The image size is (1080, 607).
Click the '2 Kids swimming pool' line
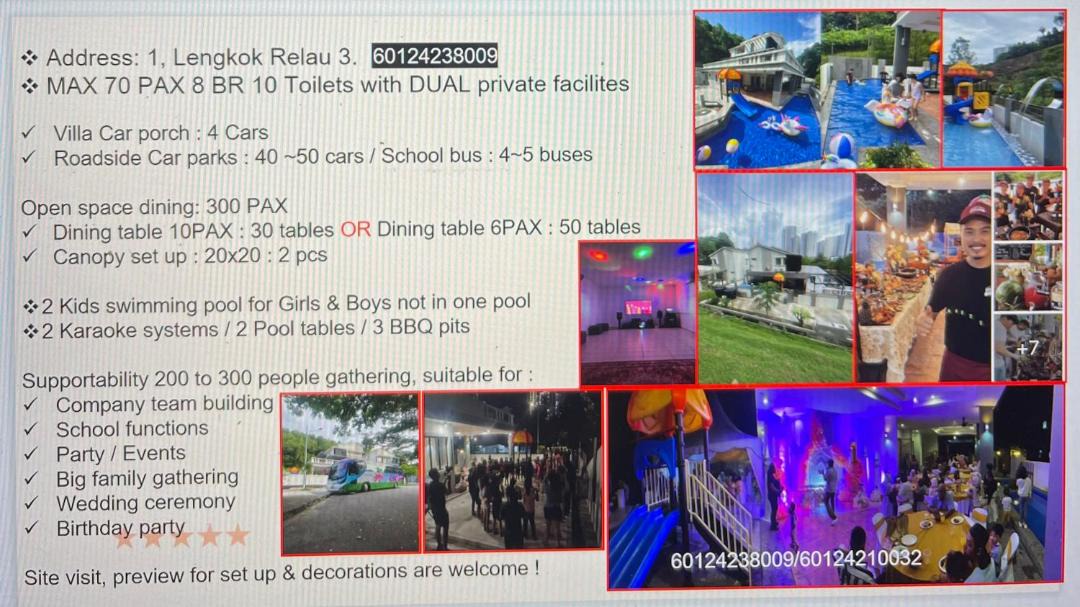(x=286, y=303)
